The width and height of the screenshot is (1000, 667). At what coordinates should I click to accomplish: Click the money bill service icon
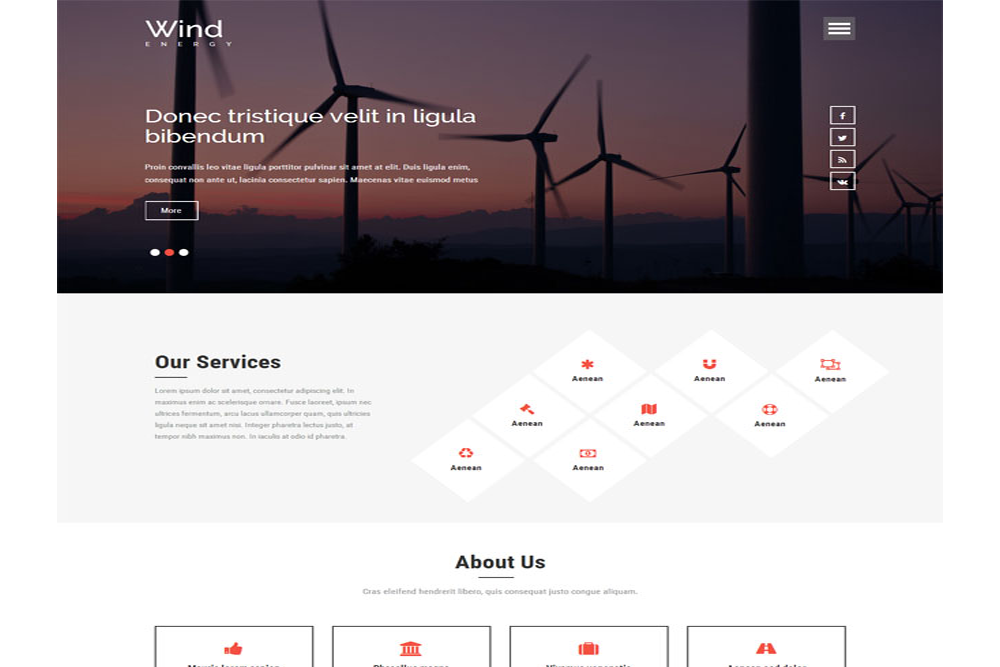[x=588, y=453]
